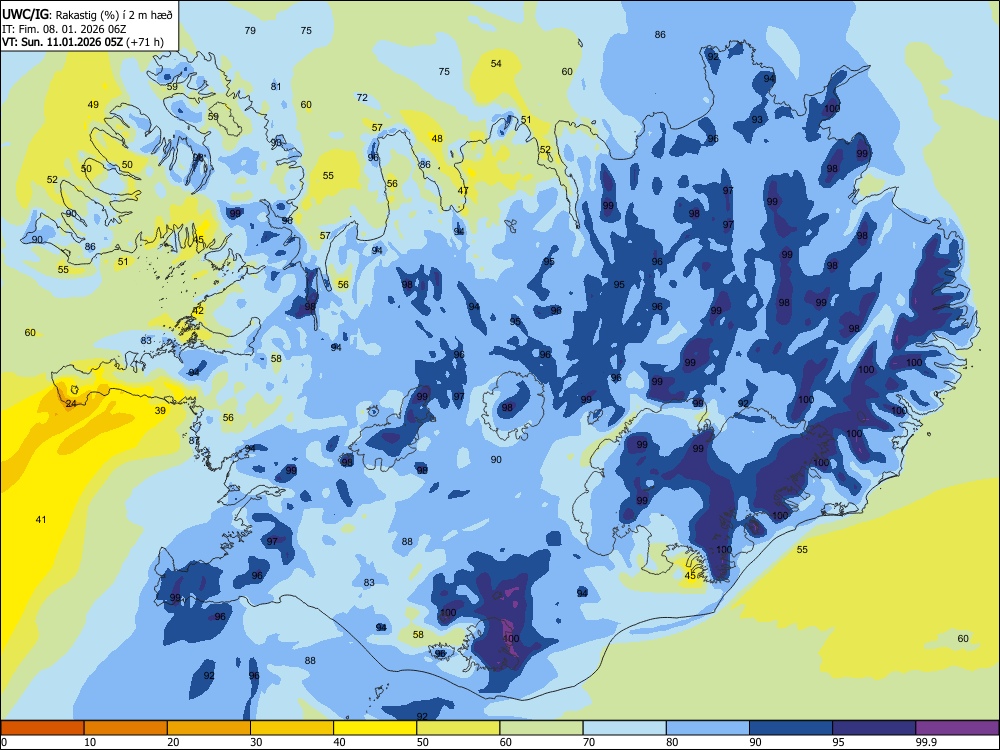
Task: Select the orange 10–20 legend color block
Action: (126, 728)
